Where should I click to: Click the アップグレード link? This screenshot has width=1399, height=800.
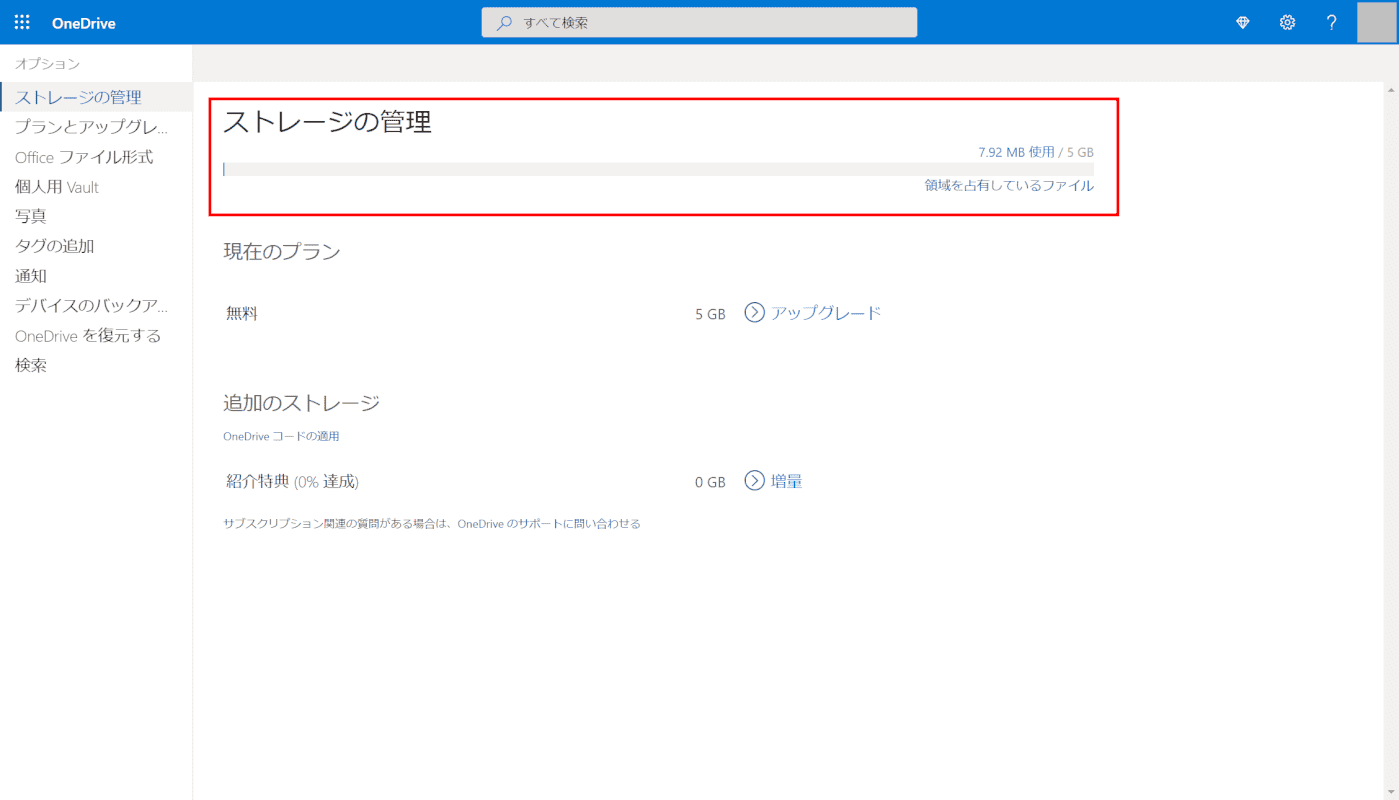coord(826,313)
